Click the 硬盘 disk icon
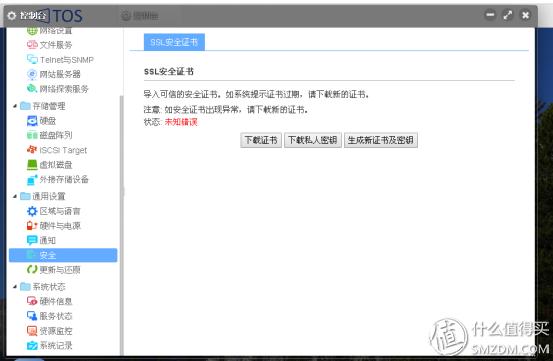553x361 pixels. (x=32, y=121)
